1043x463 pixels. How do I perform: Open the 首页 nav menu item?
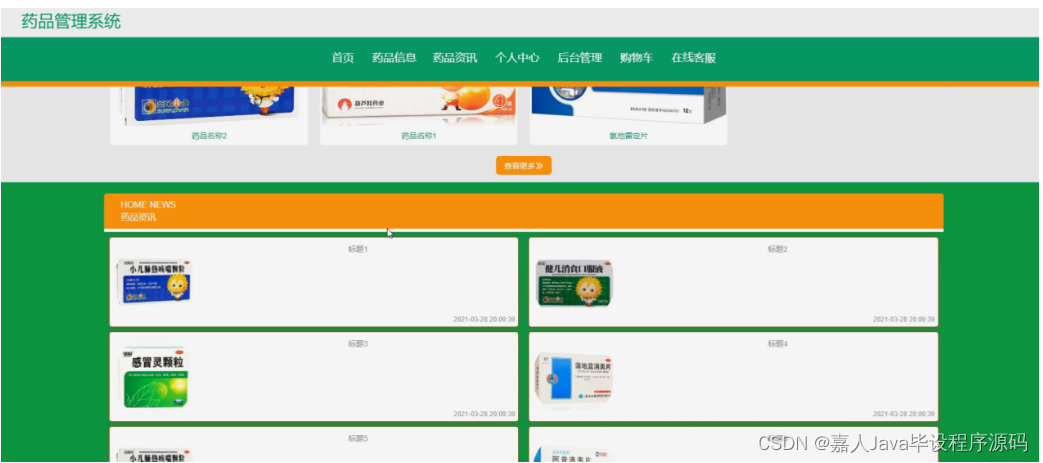coord(343,58)
